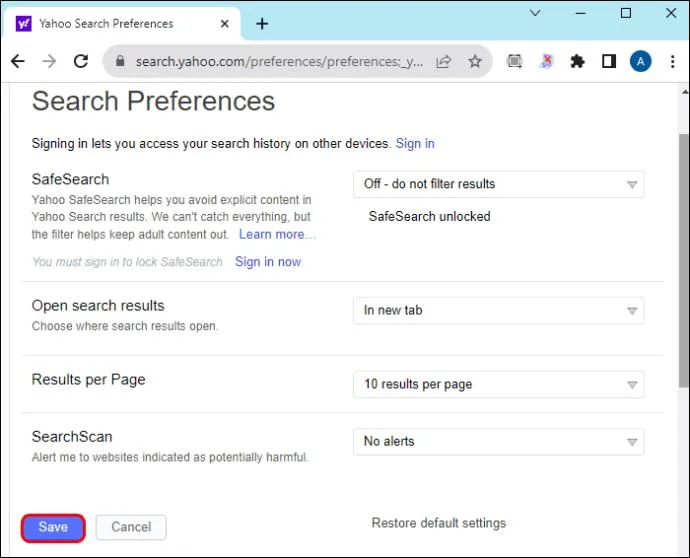Open the tab search chevron

535,13
